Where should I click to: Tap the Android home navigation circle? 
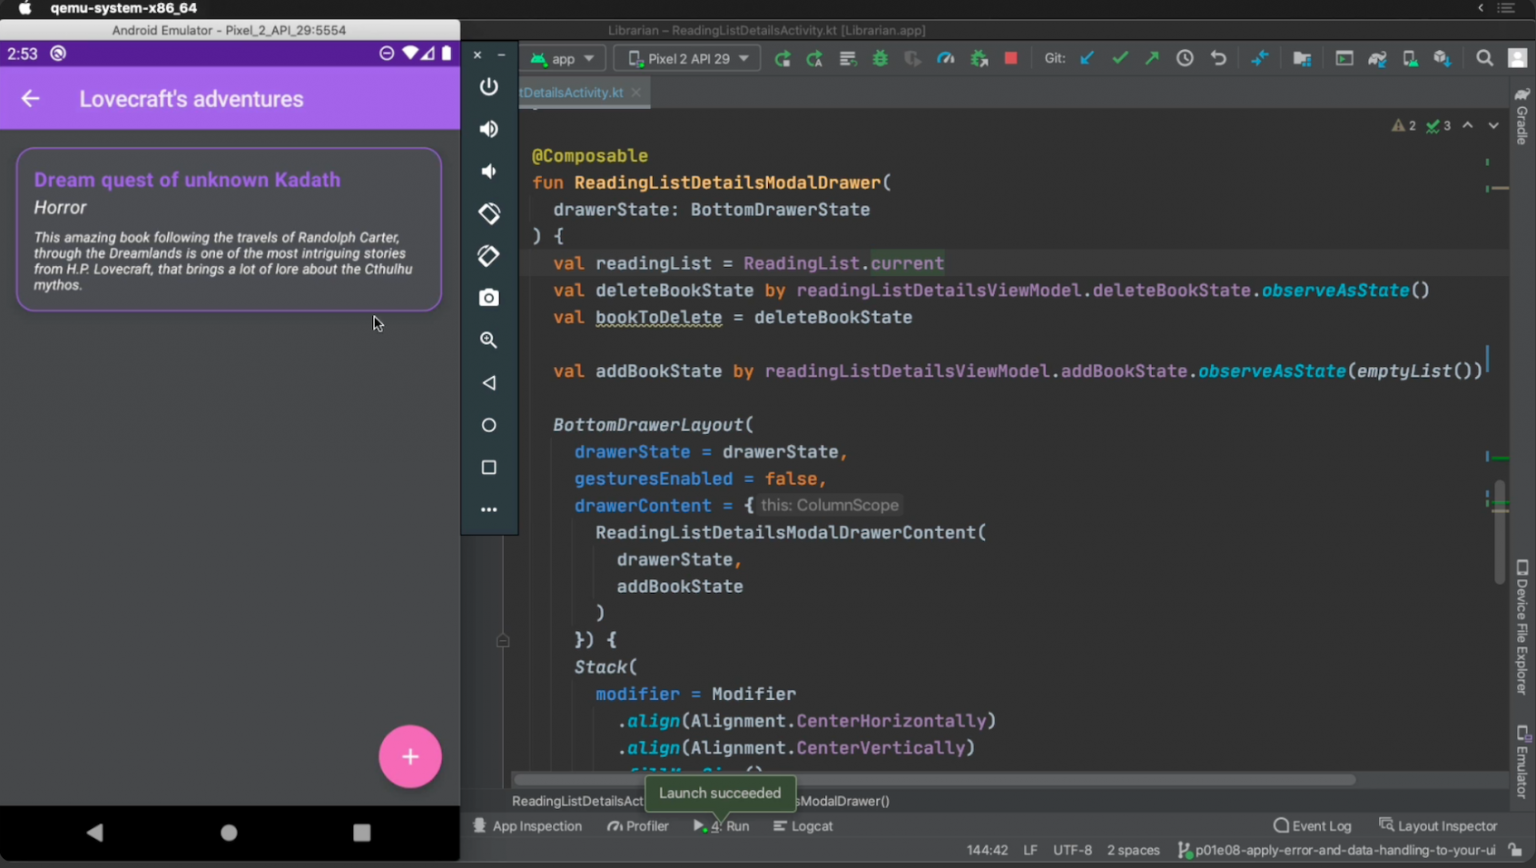click(229, 832)
